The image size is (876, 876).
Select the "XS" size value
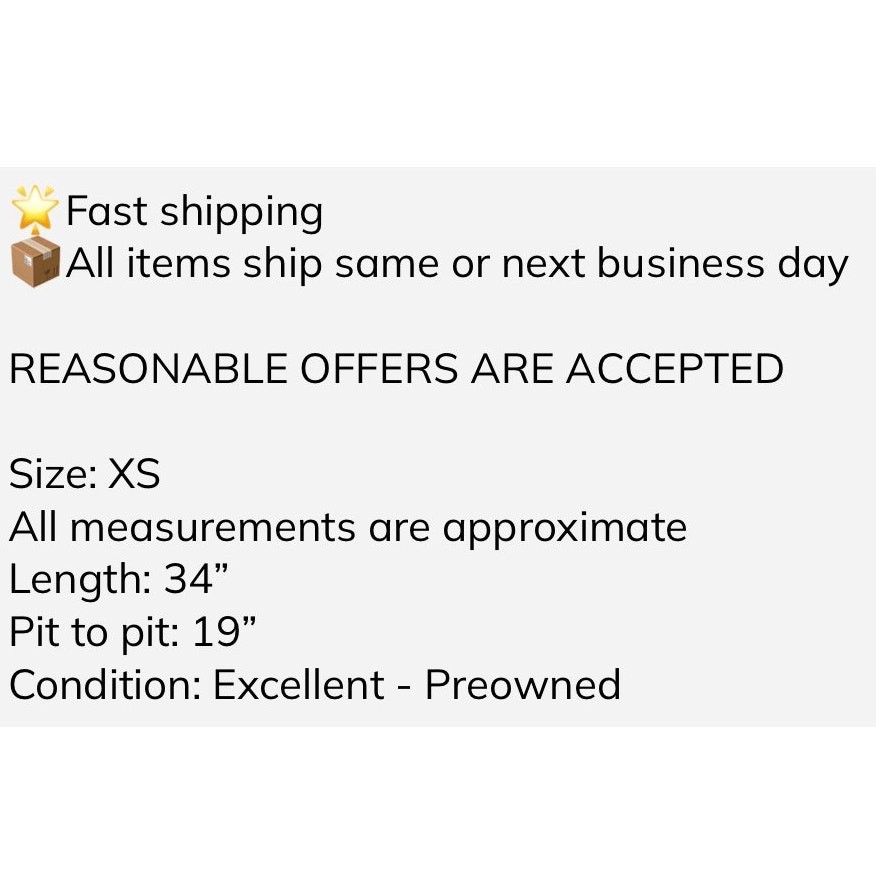[134, 474]
